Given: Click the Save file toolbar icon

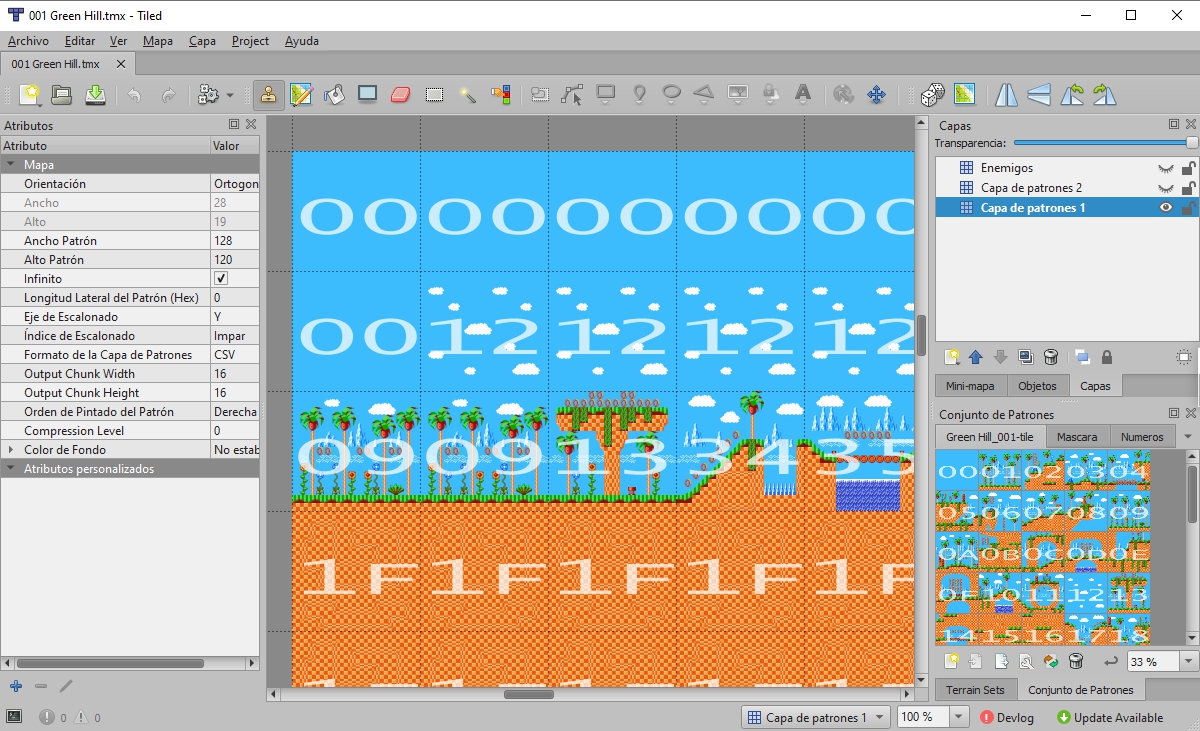Looking at the screenshot, I should pyautogui.click(x=95, y=95).
